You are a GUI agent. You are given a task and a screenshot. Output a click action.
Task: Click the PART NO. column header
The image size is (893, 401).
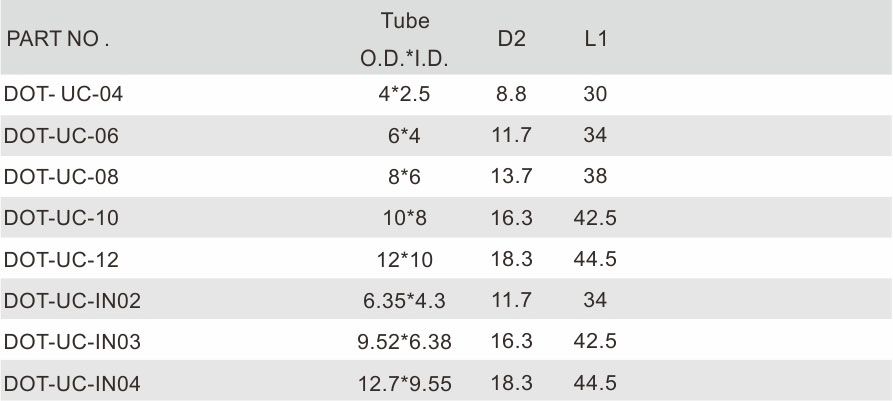point(57,39)
